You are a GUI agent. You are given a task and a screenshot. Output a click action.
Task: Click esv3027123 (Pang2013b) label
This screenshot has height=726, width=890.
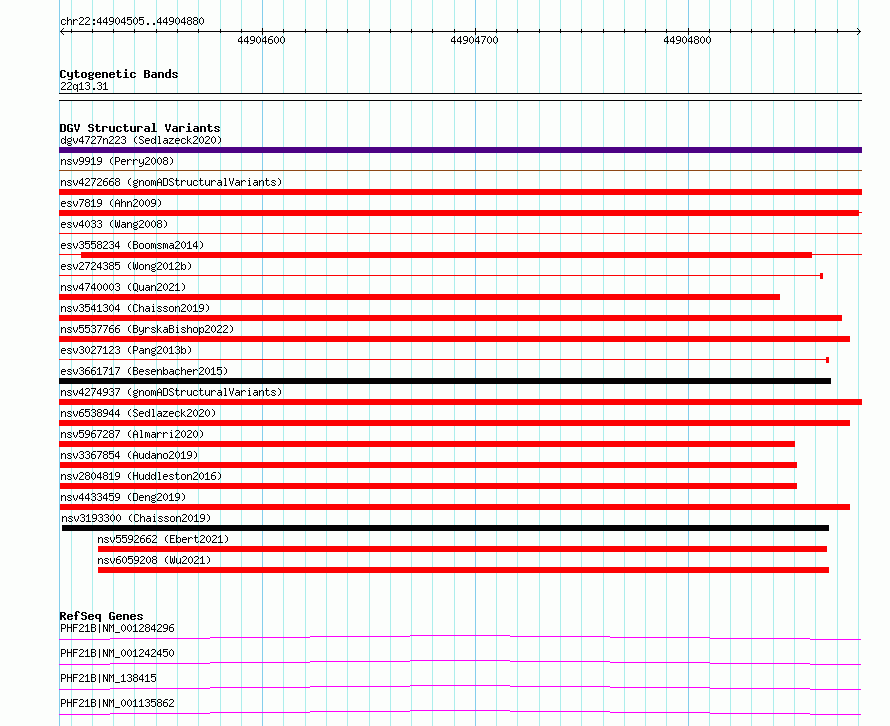coord(126,350)
